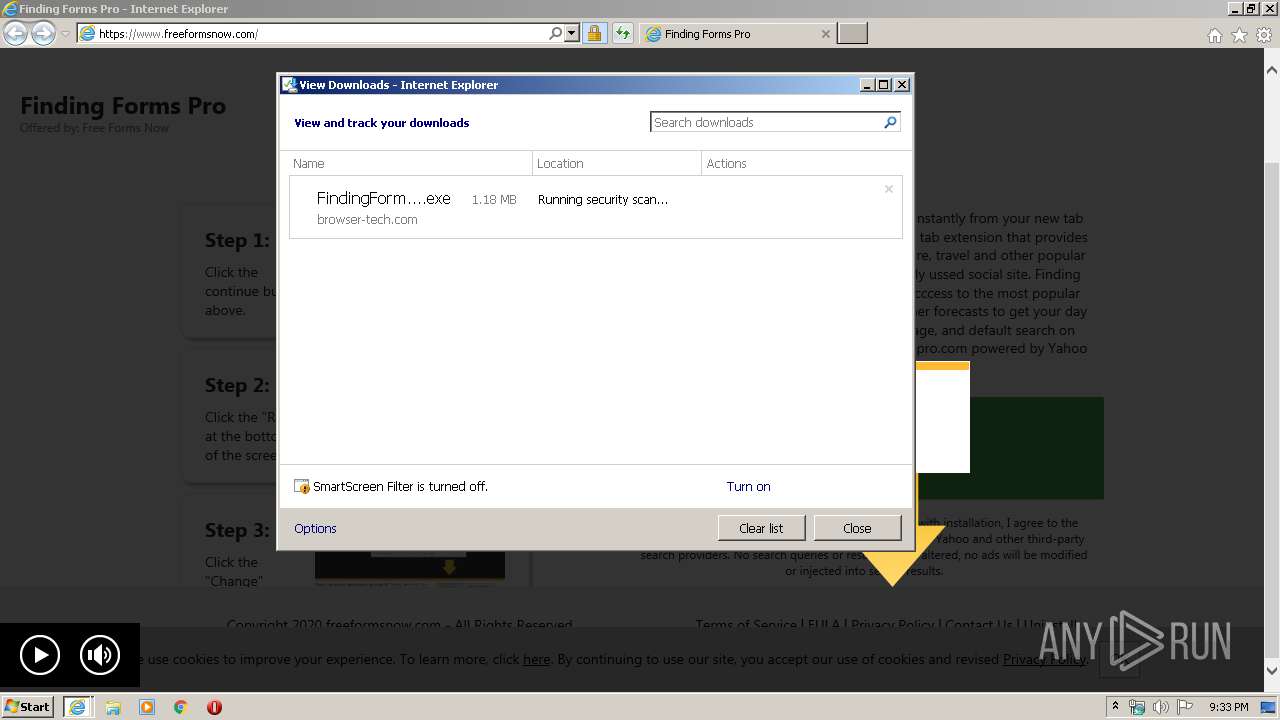The height and width of the screenshot is (720, 1280).
Task: Select the FindingForm....exe download entry
Action: [x=595, y=208]
